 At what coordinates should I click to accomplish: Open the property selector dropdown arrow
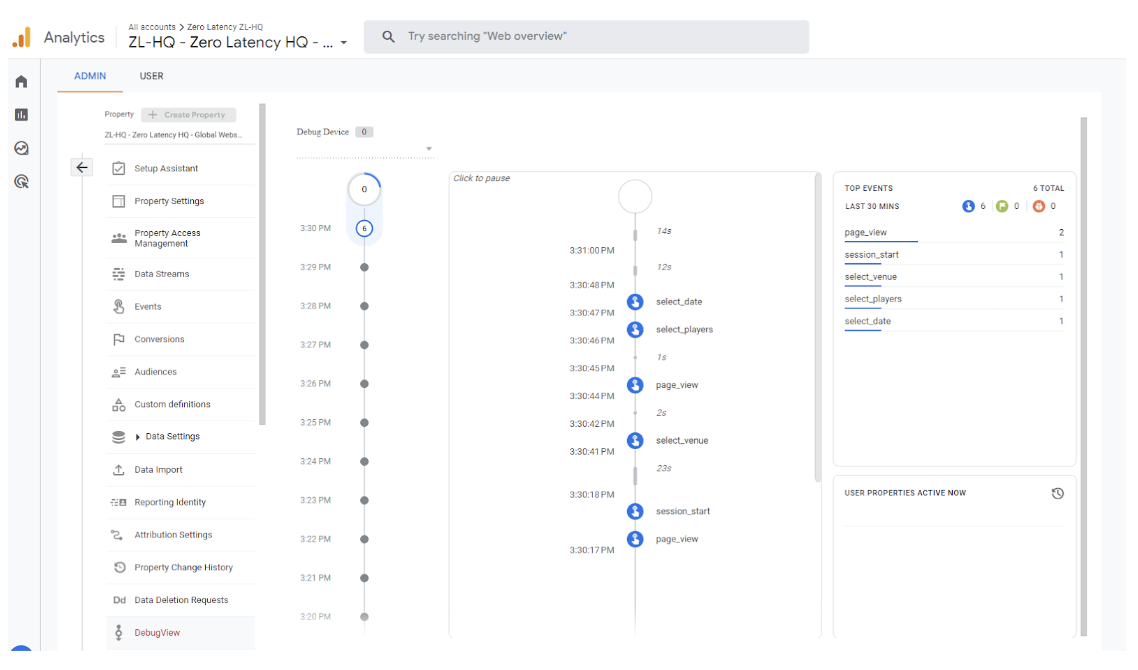tap(344, 43)
